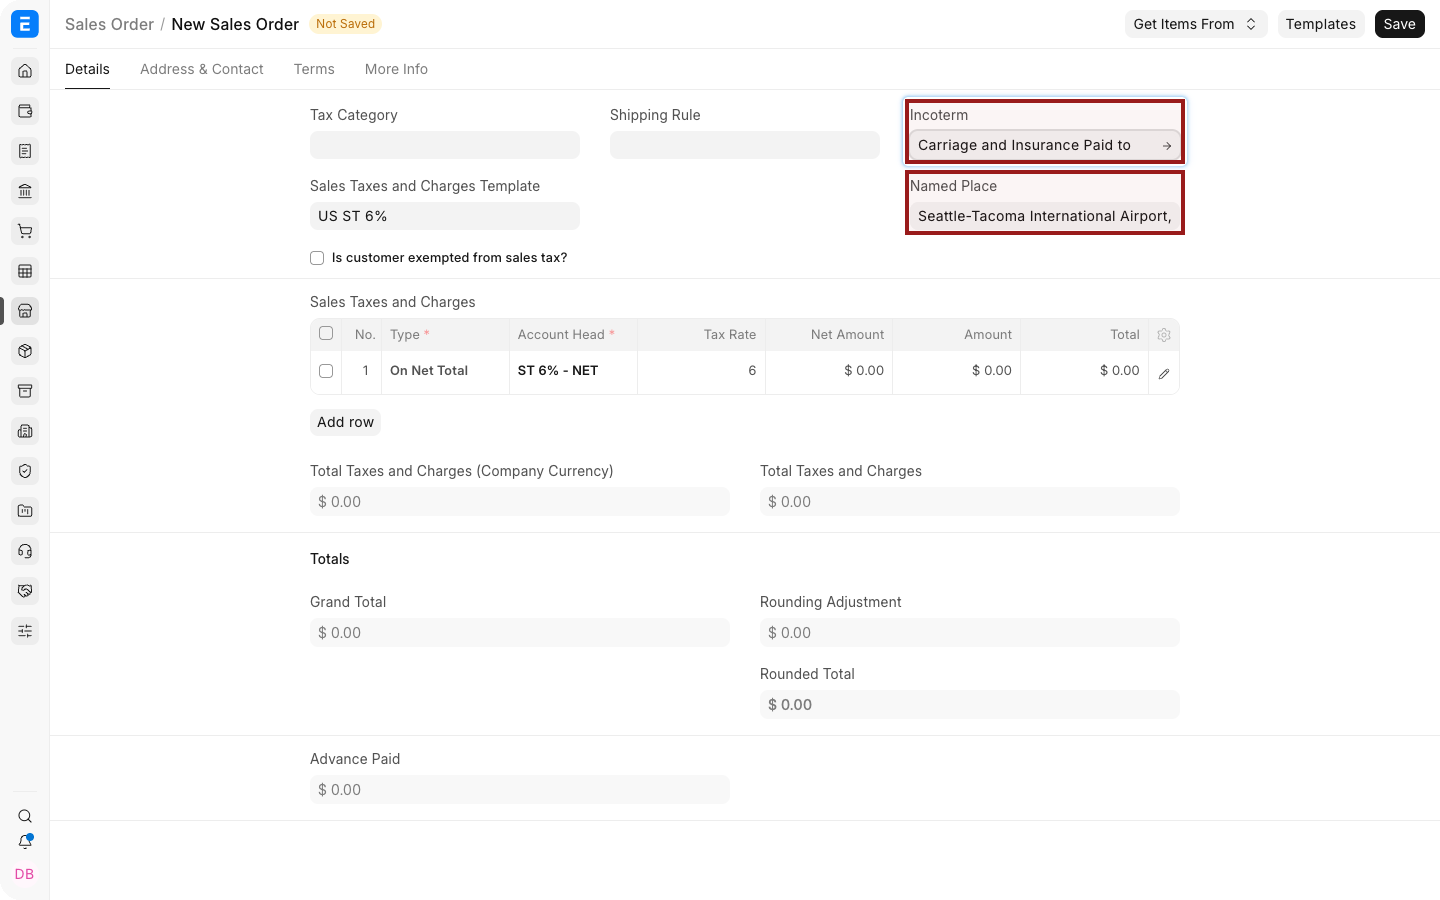
Task: Click the Rounded Total field
Action: tap(970, 705)
